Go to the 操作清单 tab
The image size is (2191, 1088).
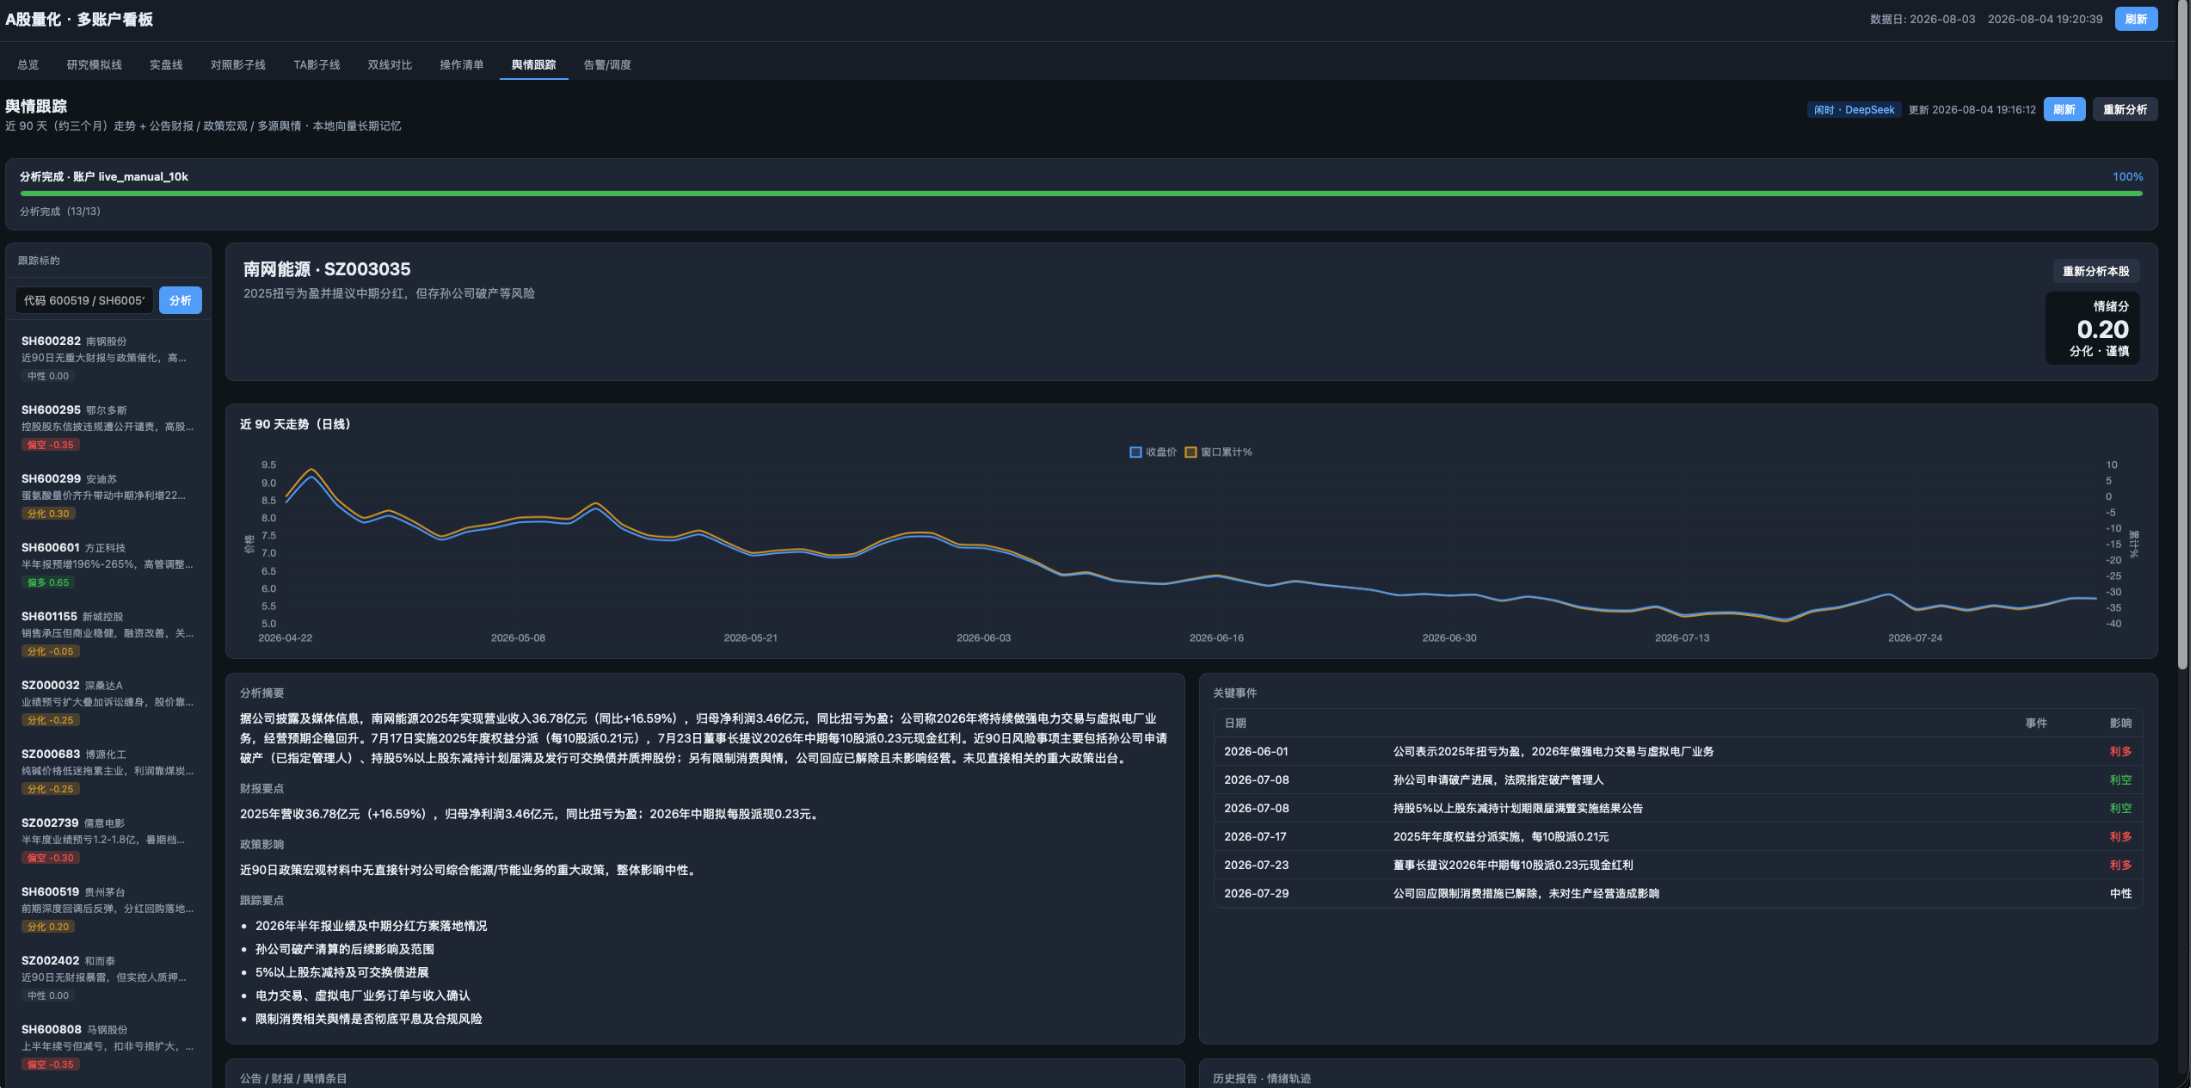pyautogui.click(x=461, y=65)
